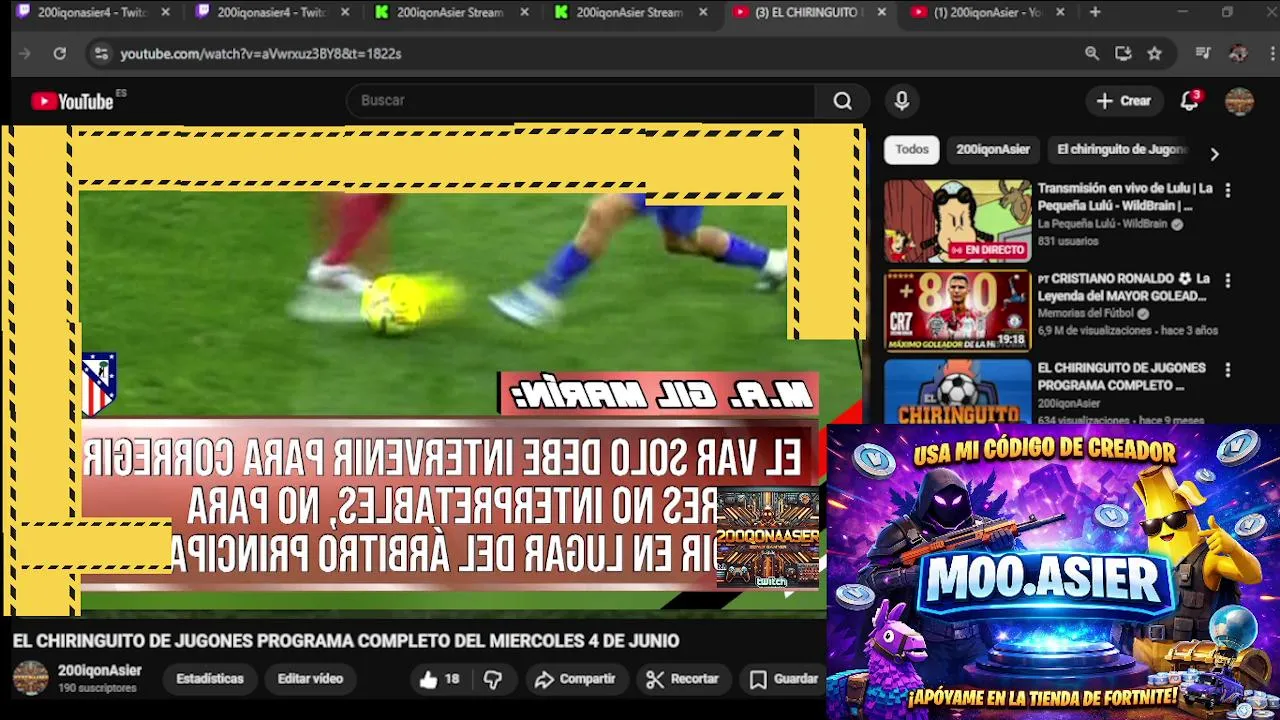
Task: Visit La Pequeña Lulú - WildBrain channel
Action: (1102, 225)
